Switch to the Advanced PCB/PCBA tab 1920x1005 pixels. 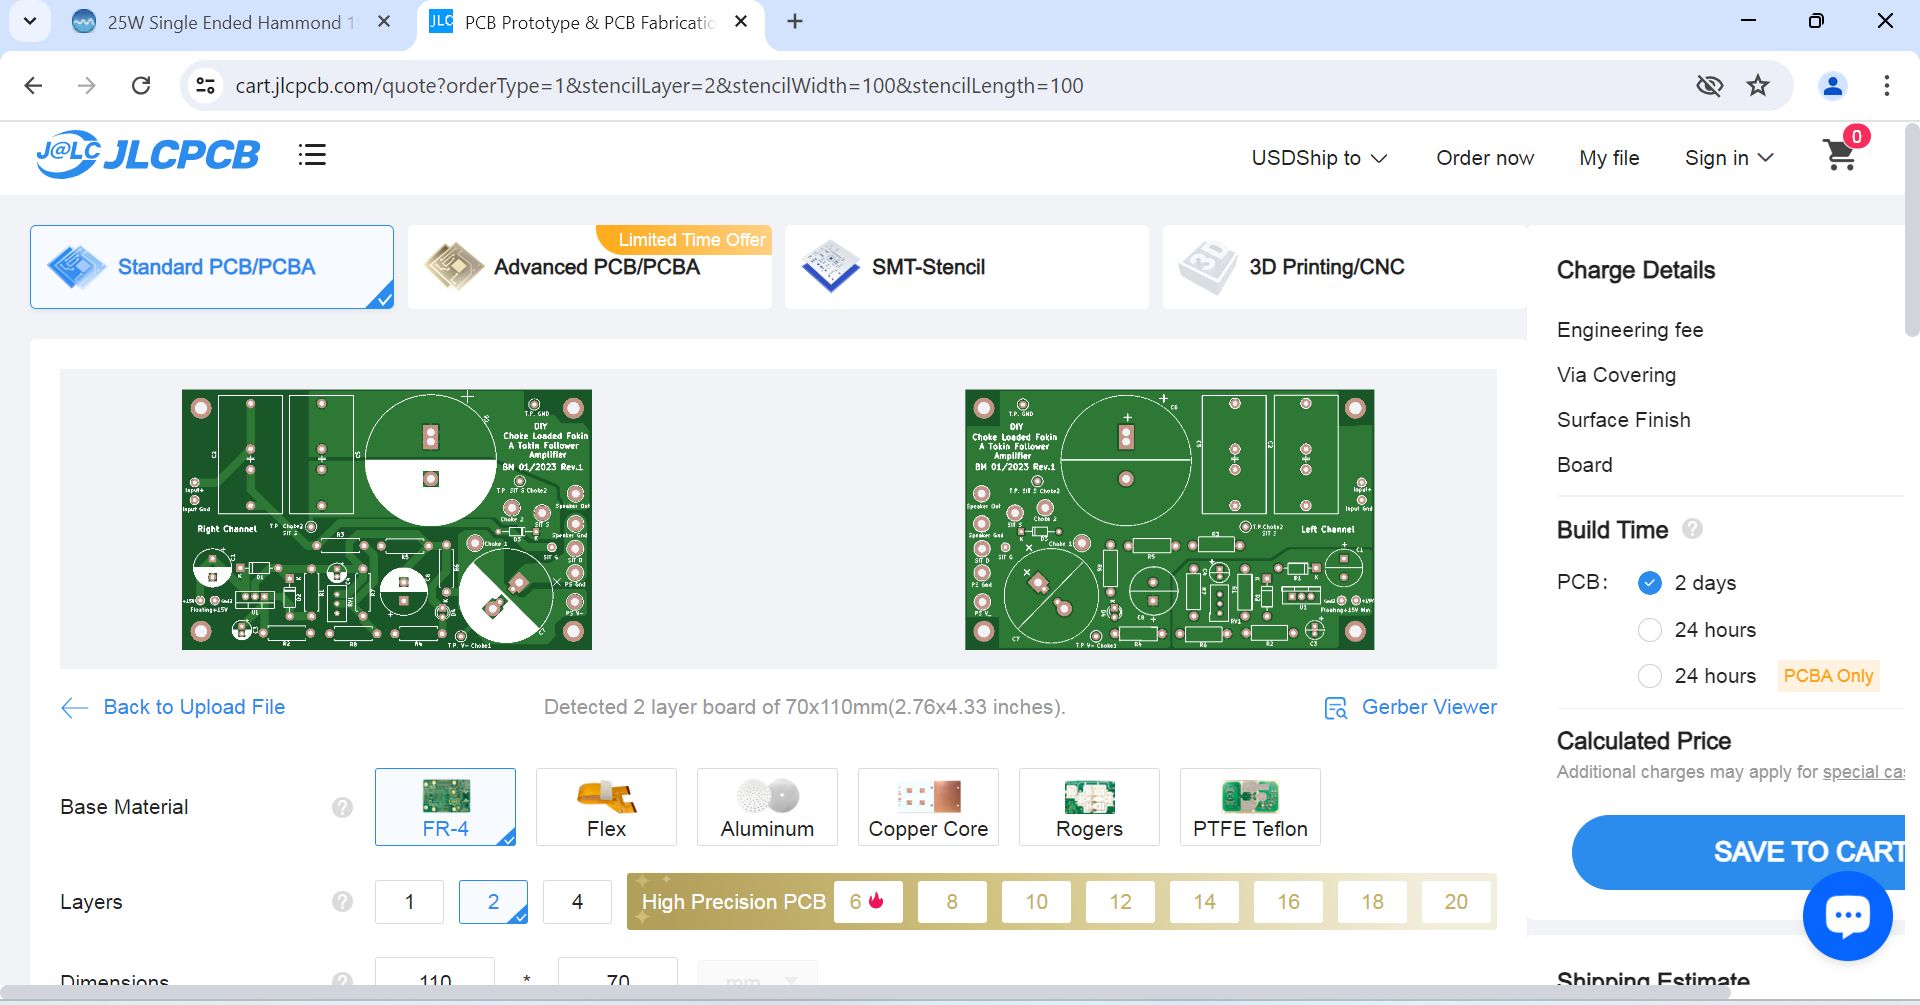pos(590,267)
